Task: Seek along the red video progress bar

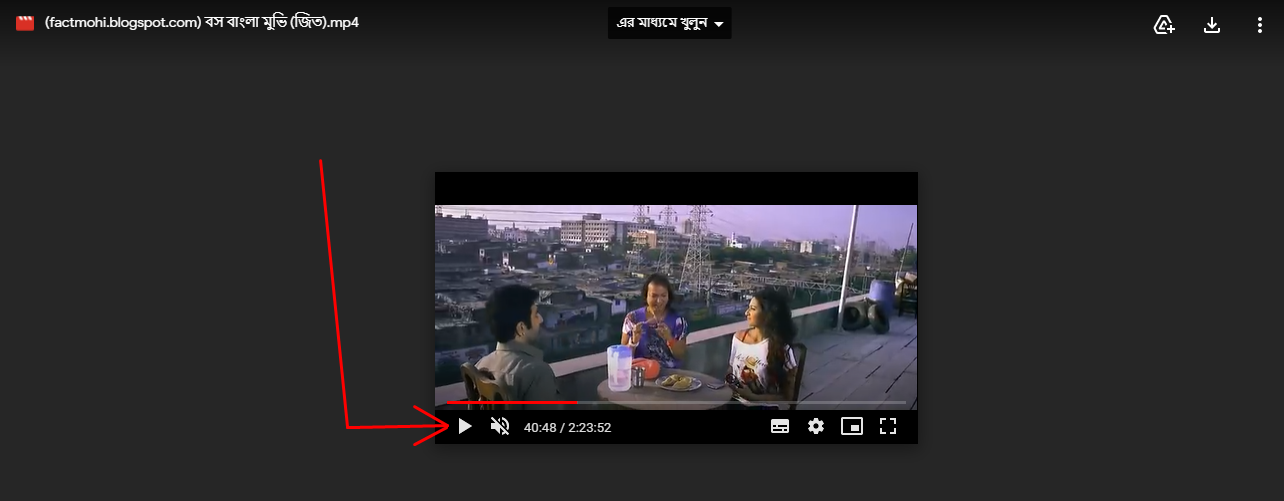Action: 676,403
